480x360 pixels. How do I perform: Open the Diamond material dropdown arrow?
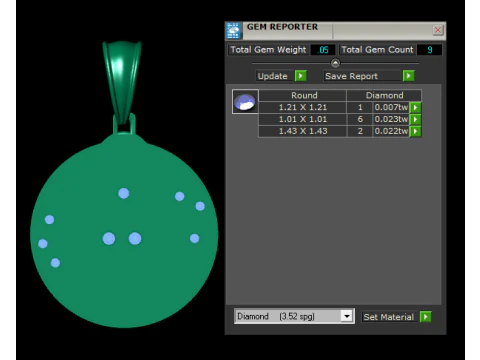click(x=347, y=316)
